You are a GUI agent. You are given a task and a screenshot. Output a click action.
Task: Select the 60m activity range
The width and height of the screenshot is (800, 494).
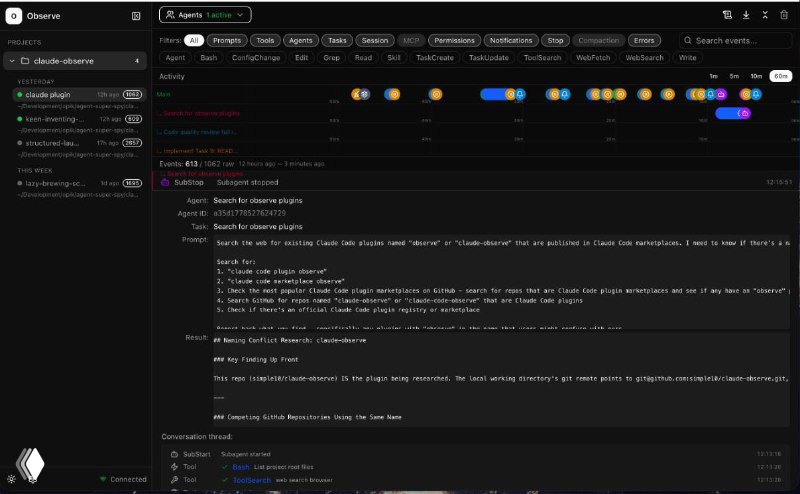tap(781, 76)
